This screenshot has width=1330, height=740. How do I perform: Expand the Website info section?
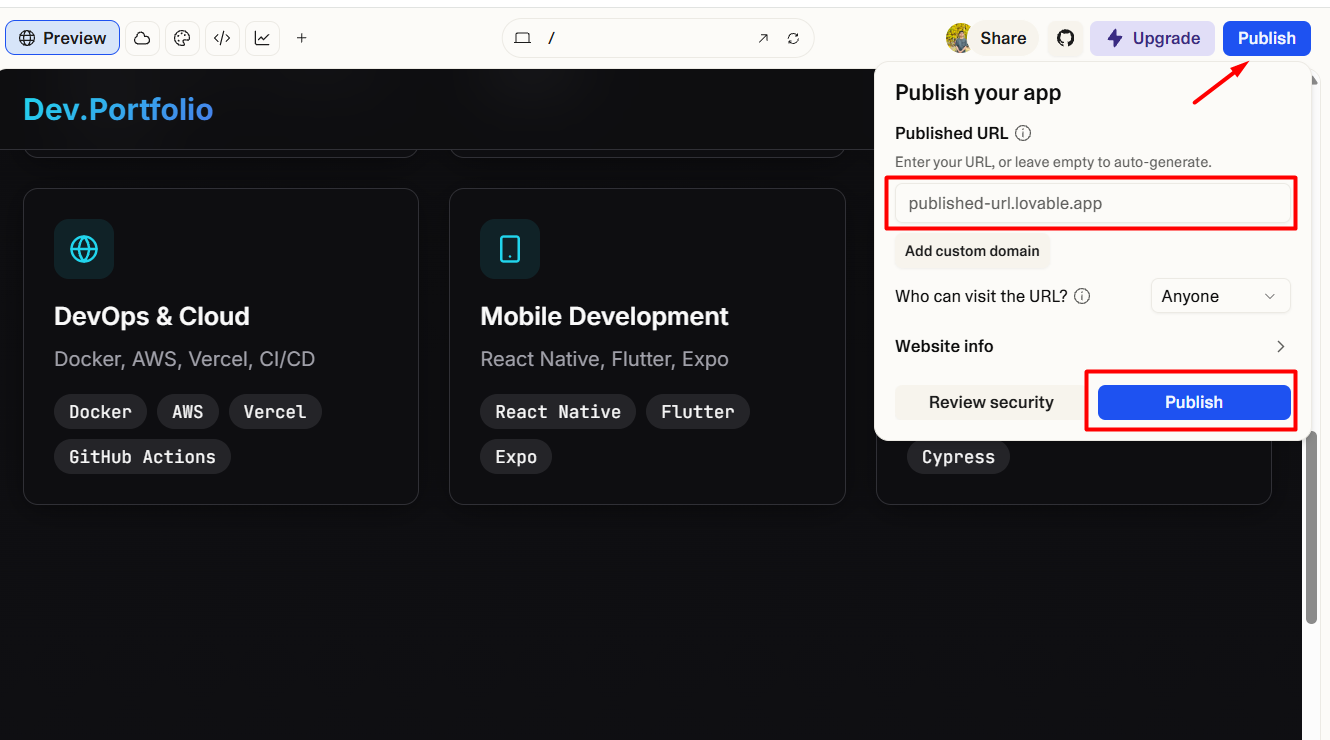pos(1090,346)
